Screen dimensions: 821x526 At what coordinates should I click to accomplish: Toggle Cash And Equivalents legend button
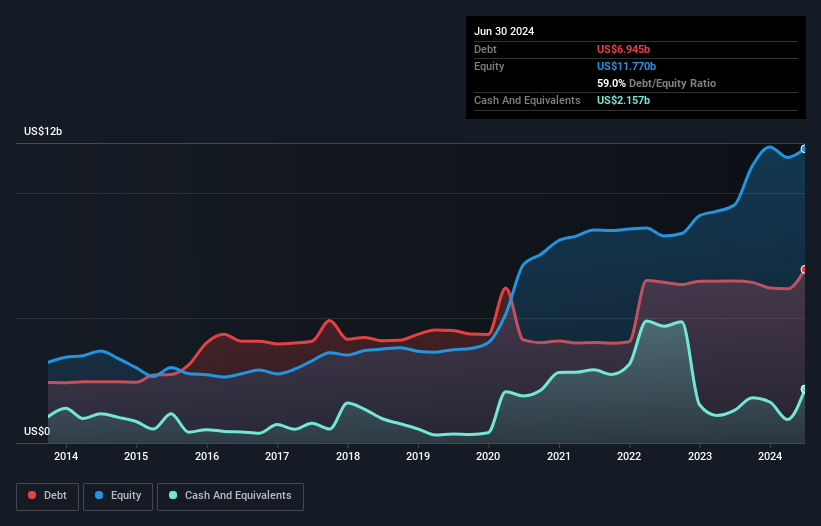(x=230, y=496)
